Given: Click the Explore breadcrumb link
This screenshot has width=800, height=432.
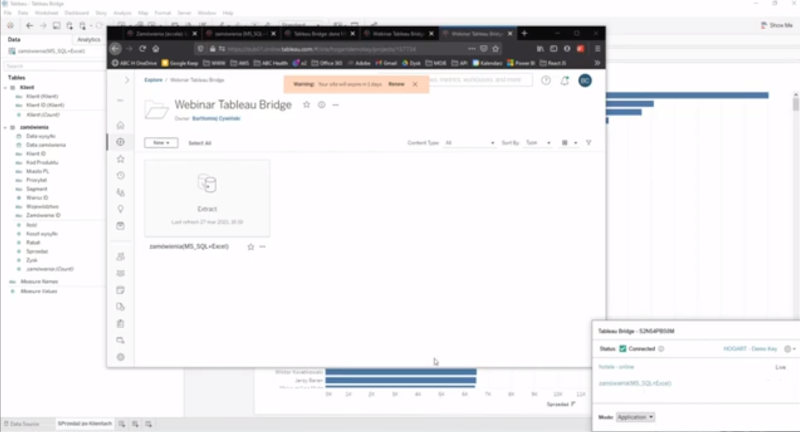Looking at the screenshot, I should coord(153,80).
